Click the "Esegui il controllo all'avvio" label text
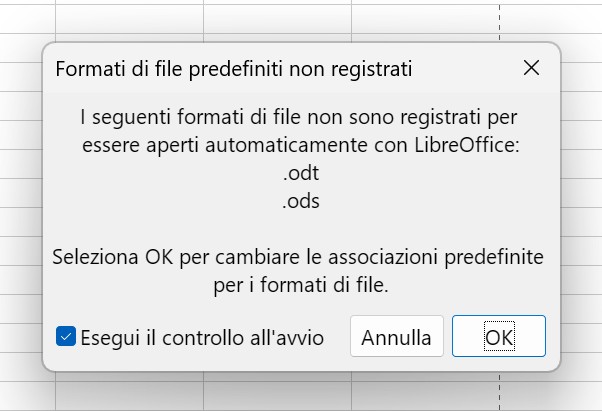 click(202, 338)
